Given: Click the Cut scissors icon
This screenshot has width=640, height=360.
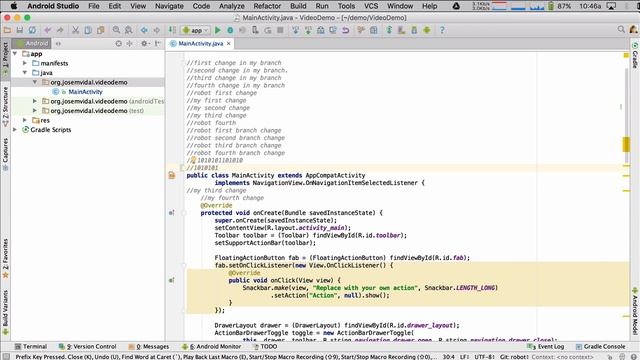Looking at the screenshot, I should click(76, 30).
